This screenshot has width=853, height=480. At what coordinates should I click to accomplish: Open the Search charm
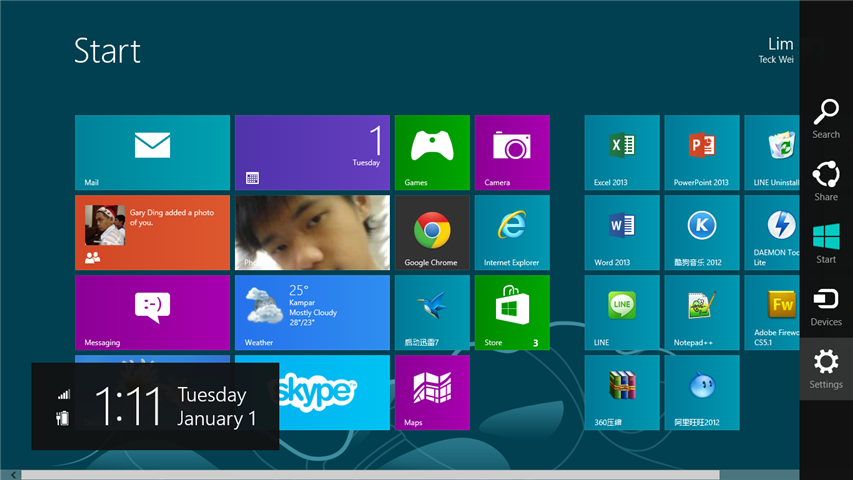[x=826, y=119]
